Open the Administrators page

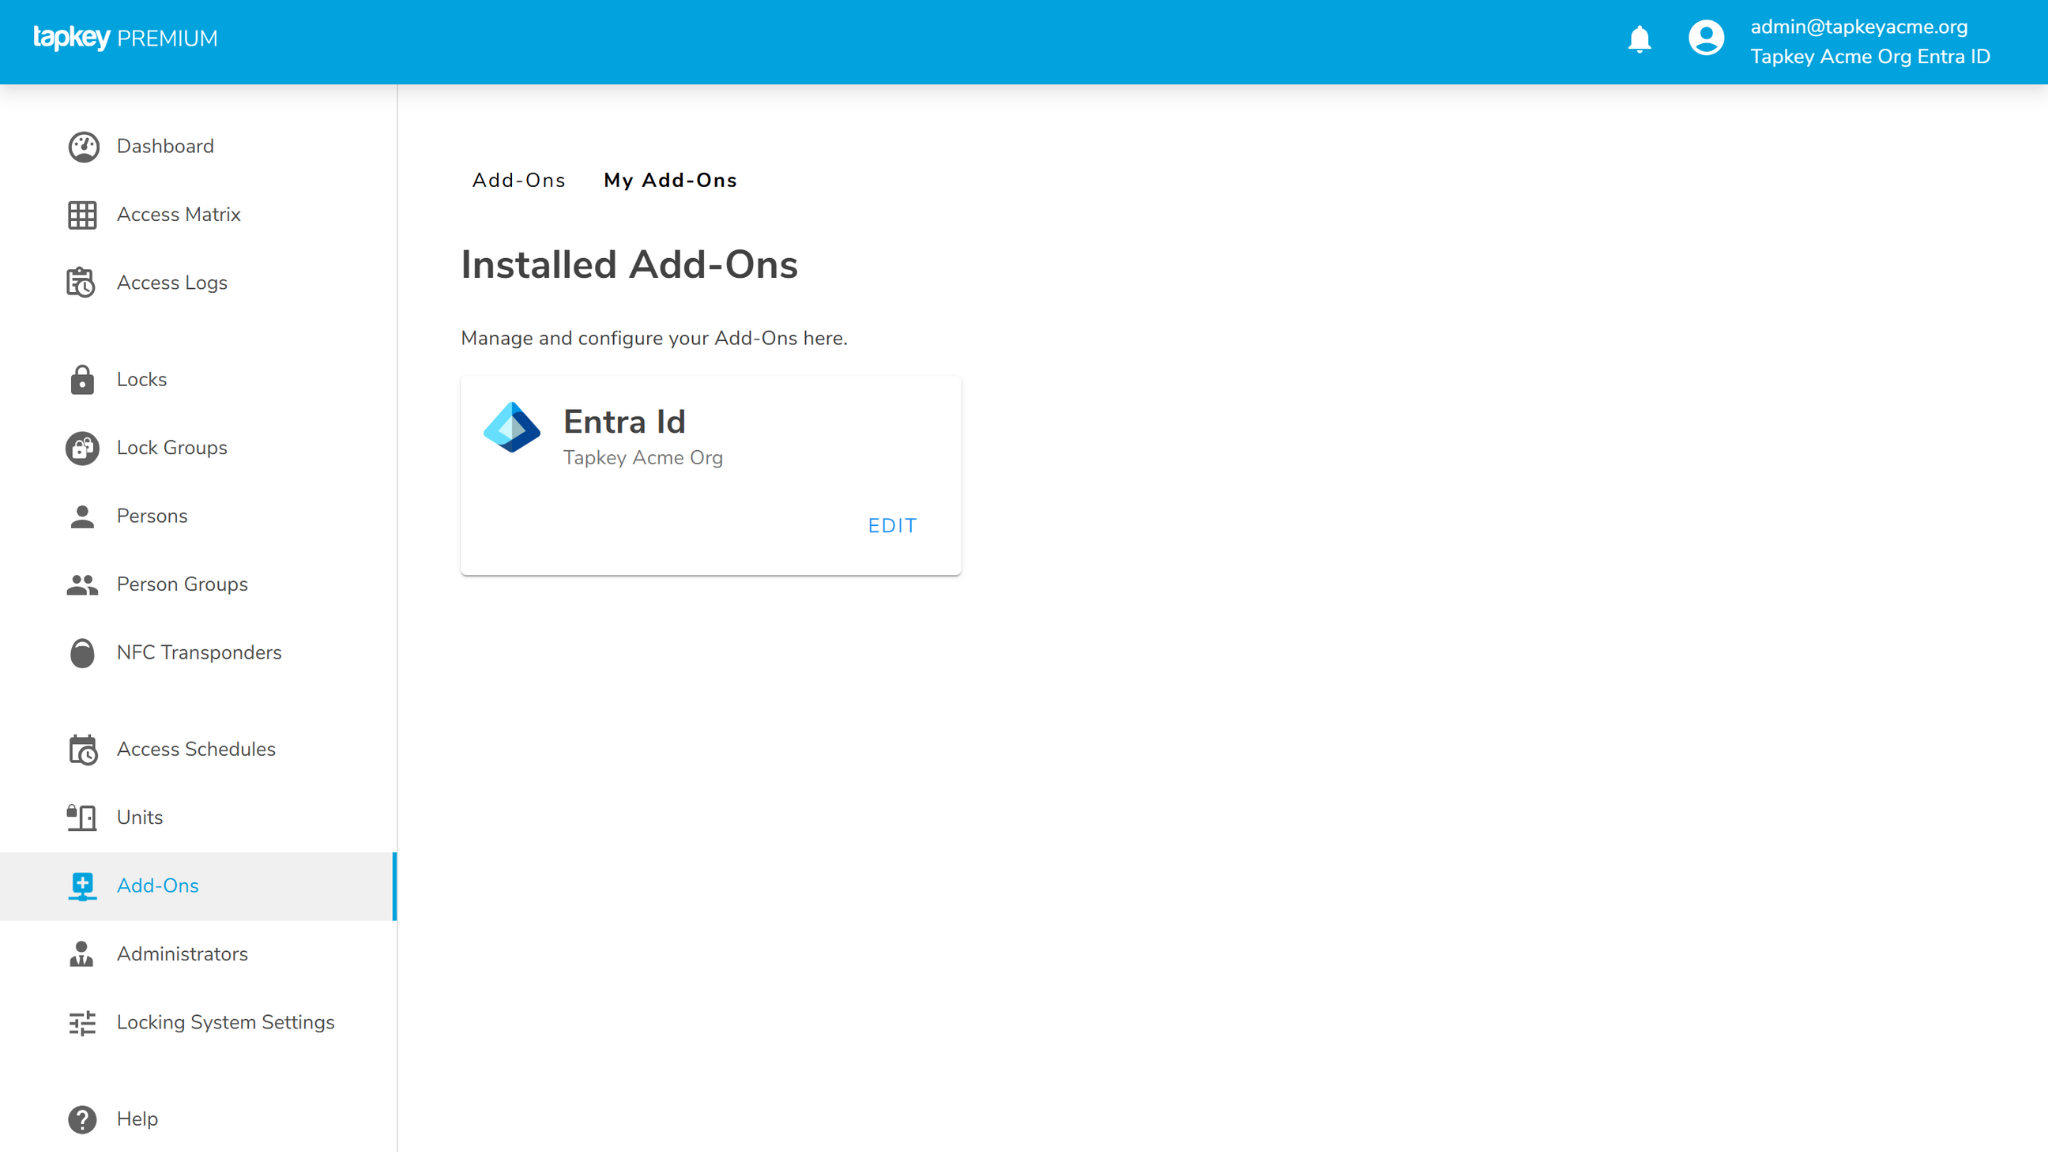(182, 954)
